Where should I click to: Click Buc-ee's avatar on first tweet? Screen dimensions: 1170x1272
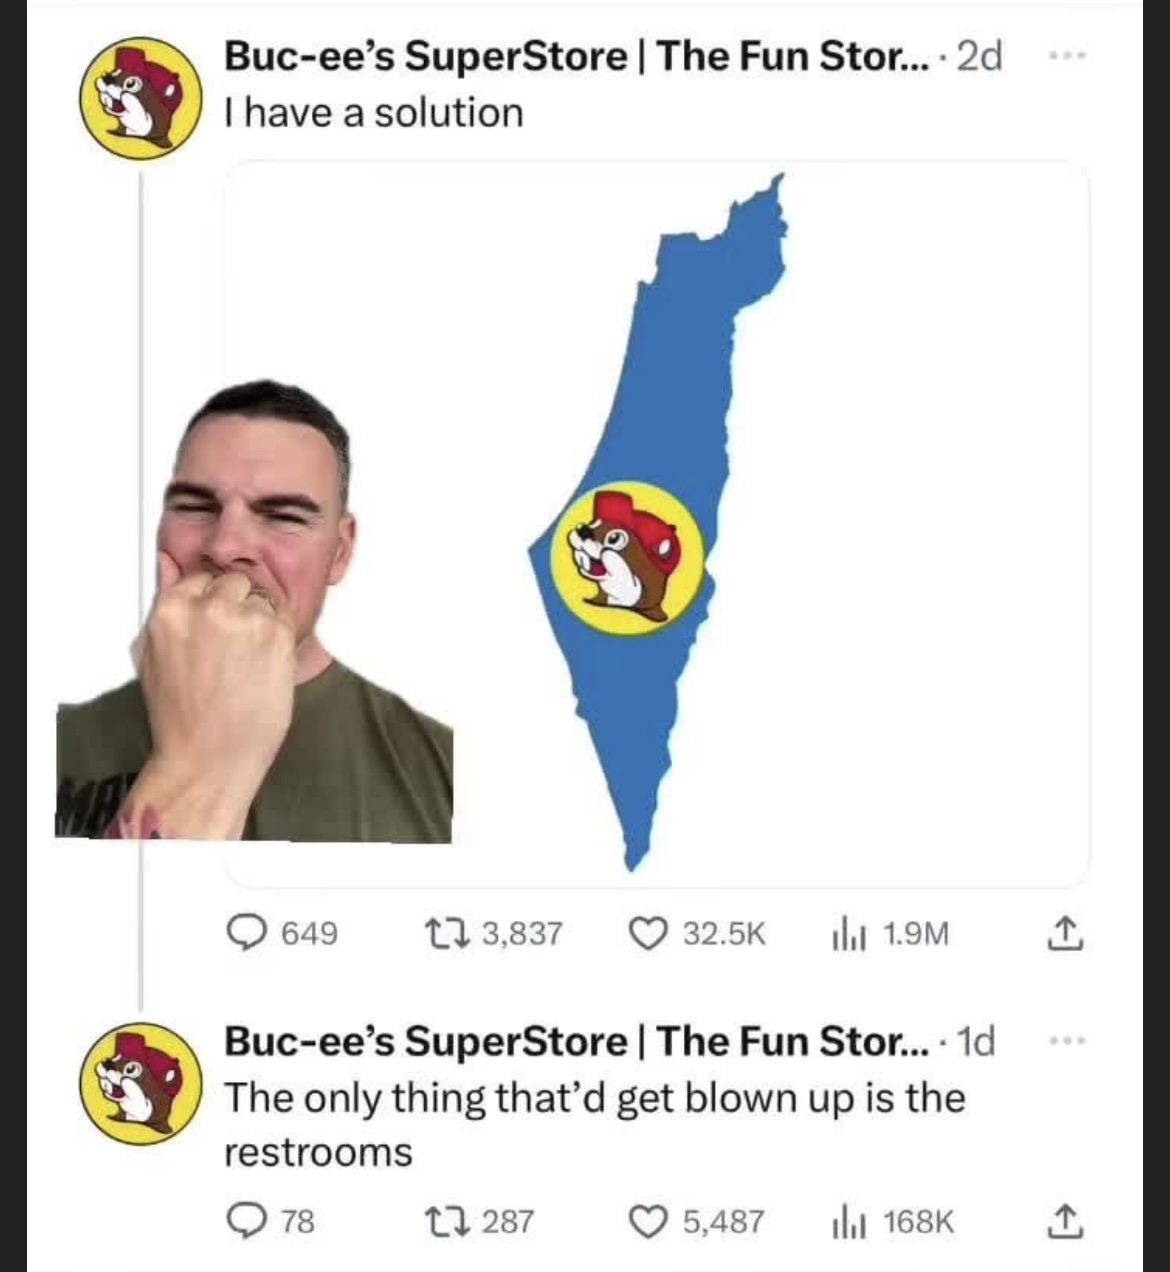click(141, 97)
